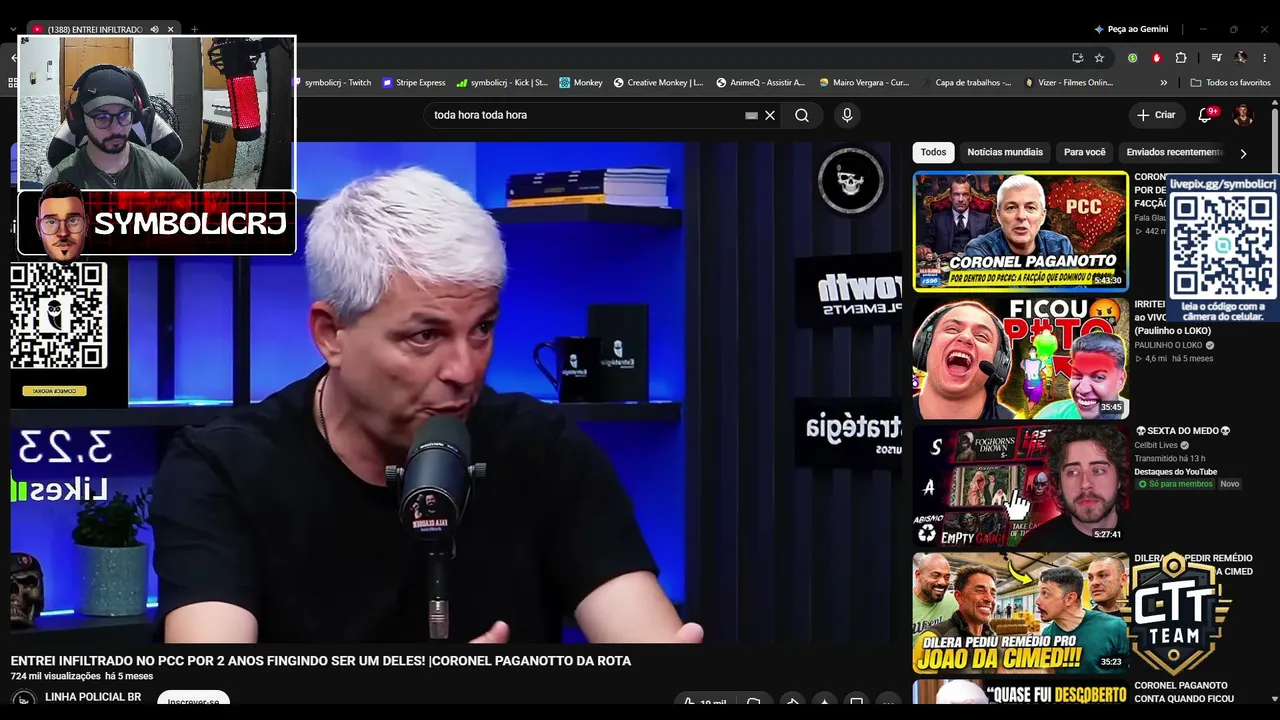Screen dimensions: 1280x720
Task: Open the Capa de trabalhos bookmark
Action: click(966, 83)
